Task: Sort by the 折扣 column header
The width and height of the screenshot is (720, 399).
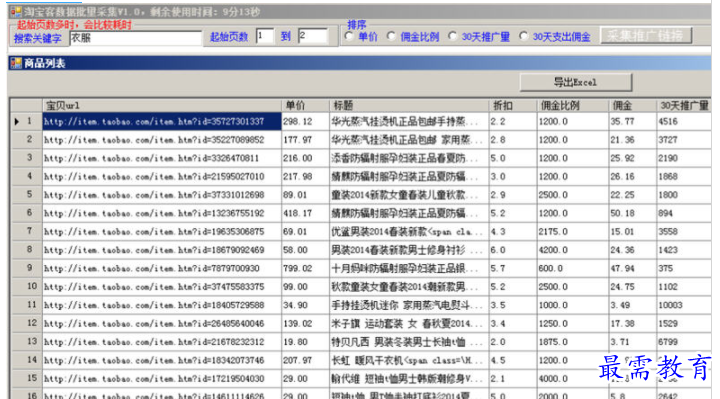Action: click(512, 106)
